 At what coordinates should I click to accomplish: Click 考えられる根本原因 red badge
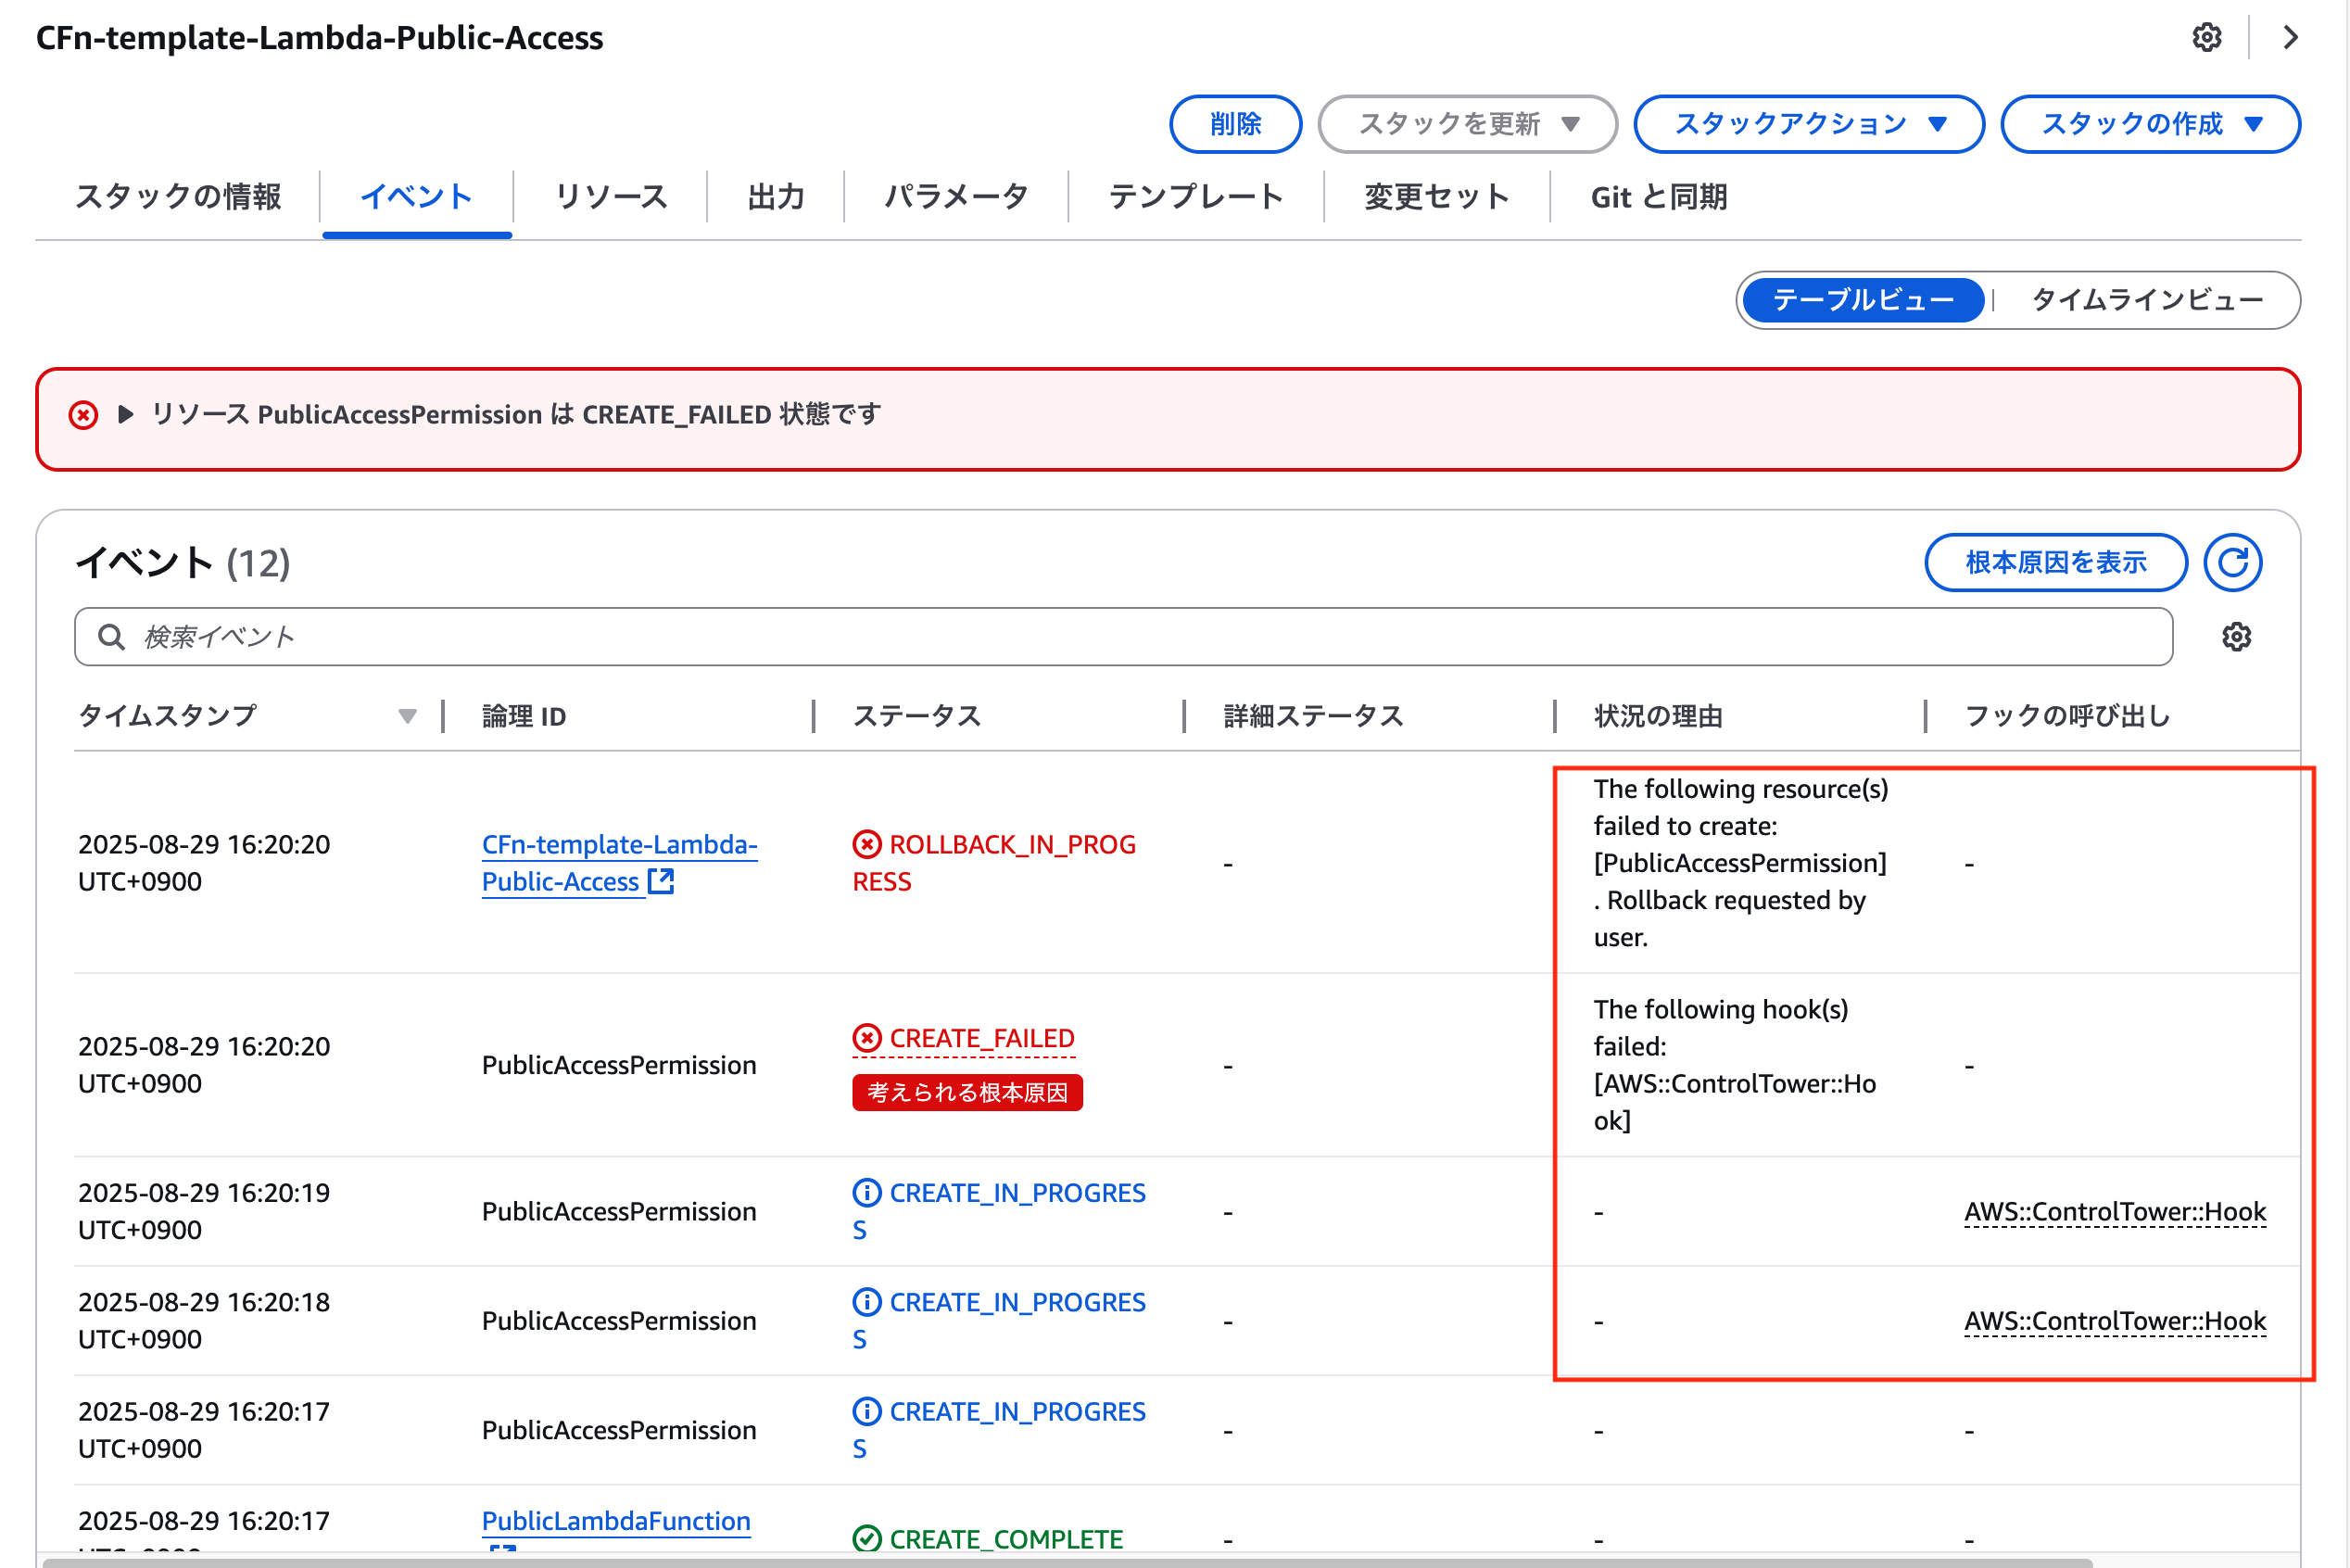pyautogui.click(x=967, y=1092)
